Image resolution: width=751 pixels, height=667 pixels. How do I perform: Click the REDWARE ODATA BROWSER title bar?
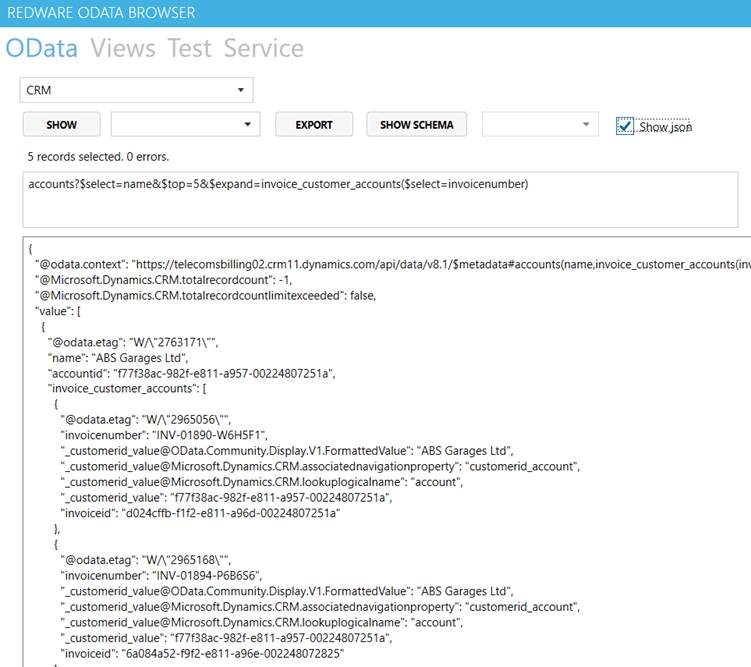tap(376, 13)
